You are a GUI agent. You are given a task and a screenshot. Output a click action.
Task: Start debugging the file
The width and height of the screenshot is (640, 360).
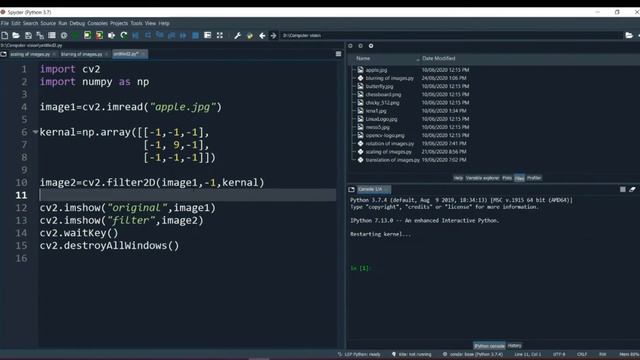136,36
